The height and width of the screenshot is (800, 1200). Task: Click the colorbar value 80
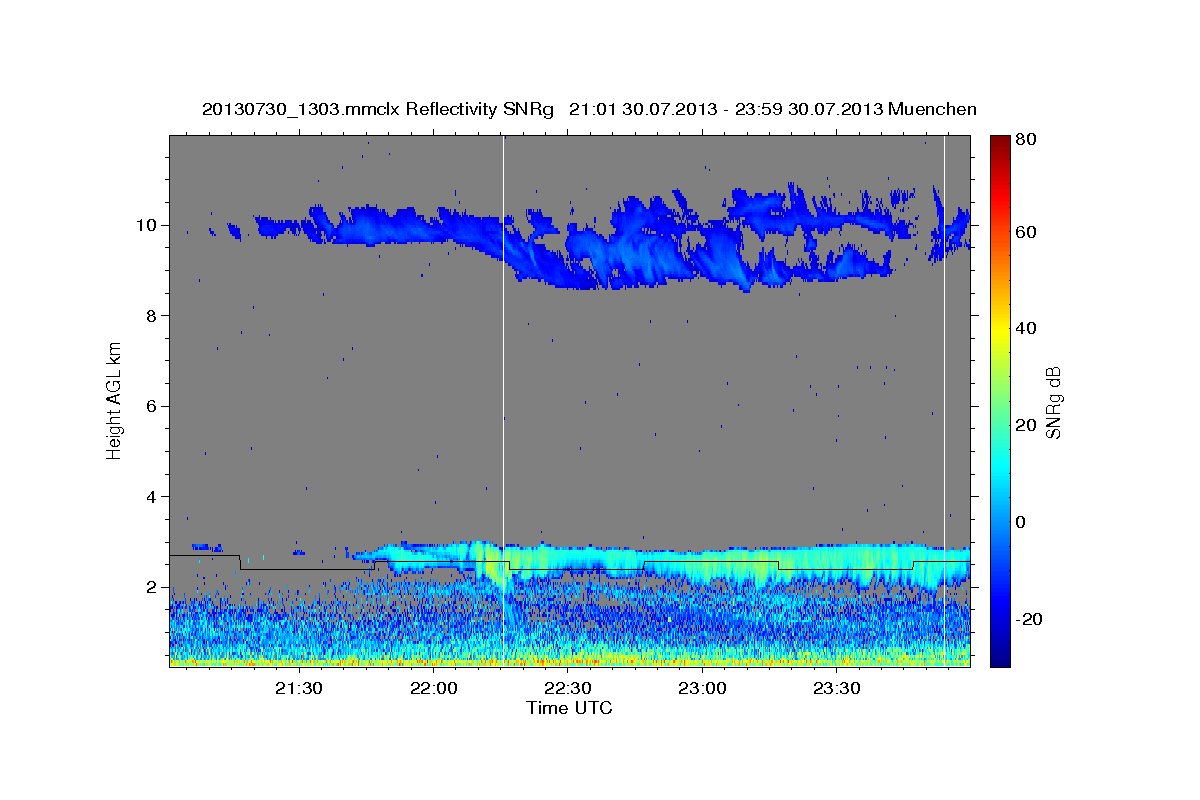[x=1028, y=140]
